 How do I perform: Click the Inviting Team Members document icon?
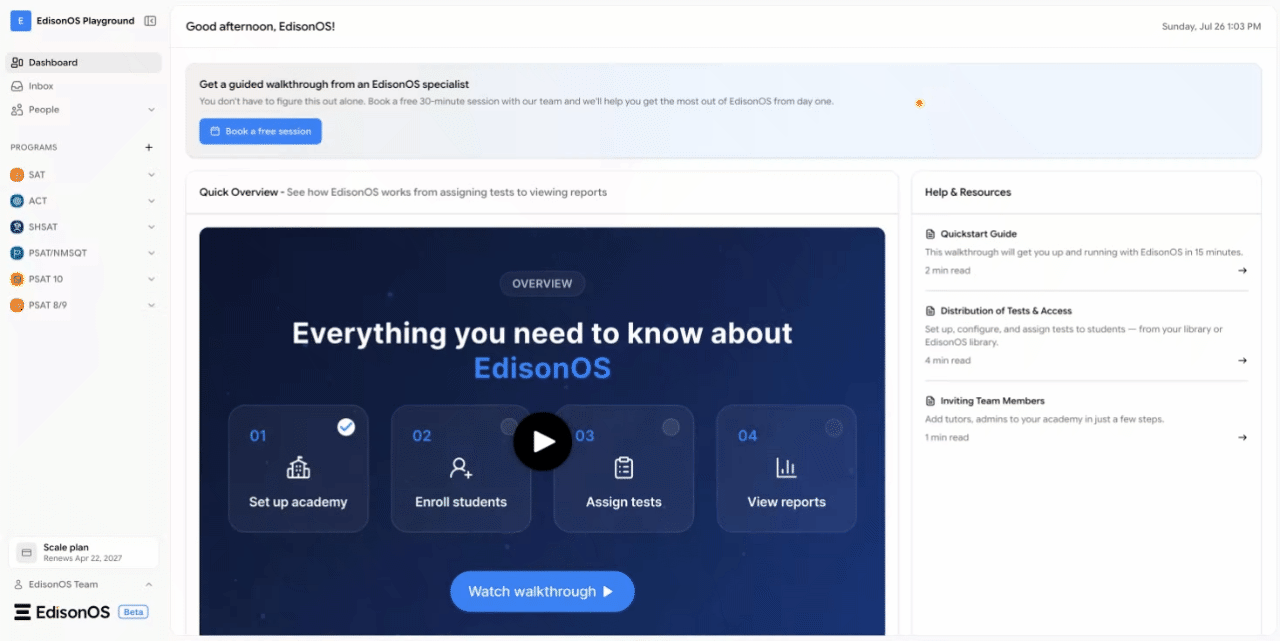click(930, 401)
